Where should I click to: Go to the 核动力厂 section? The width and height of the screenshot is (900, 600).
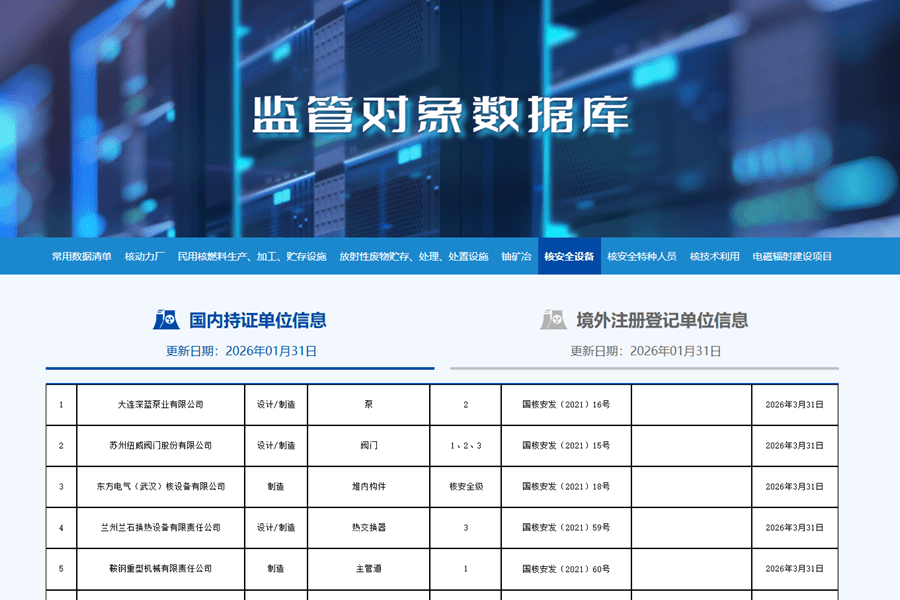pos(144,257)
